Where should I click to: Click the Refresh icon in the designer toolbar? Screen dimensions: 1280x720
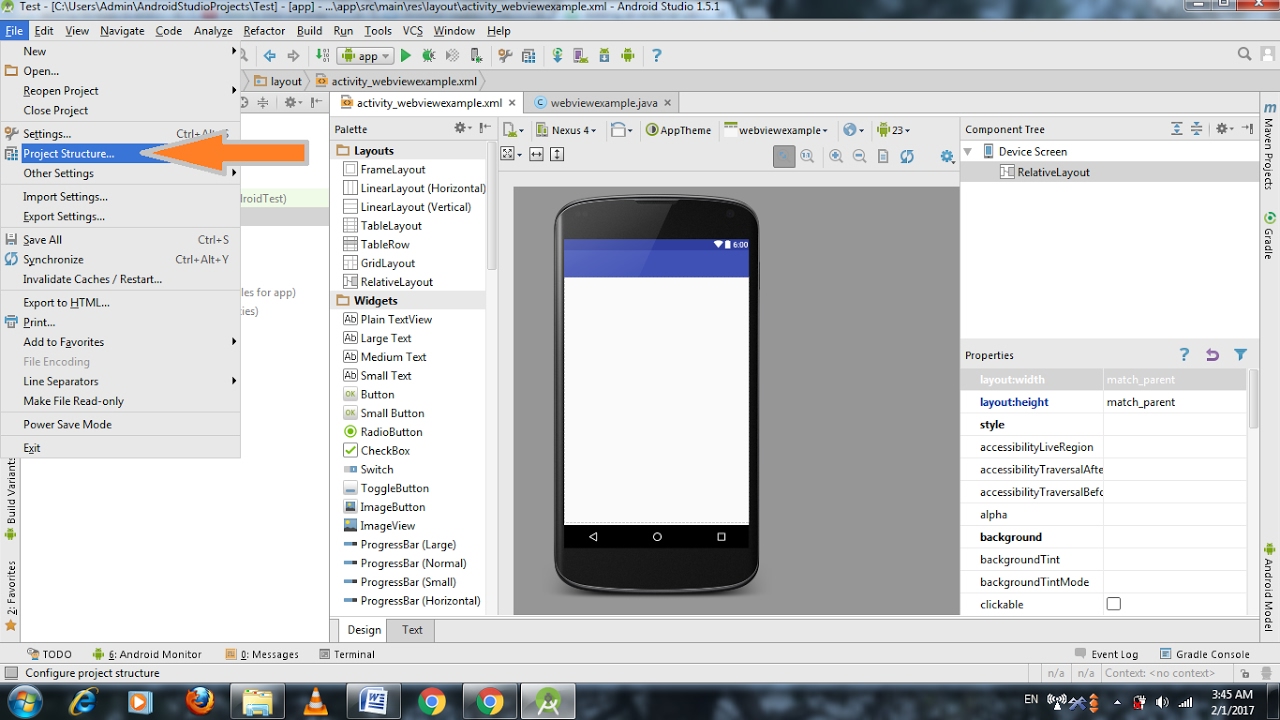[907, 156]
